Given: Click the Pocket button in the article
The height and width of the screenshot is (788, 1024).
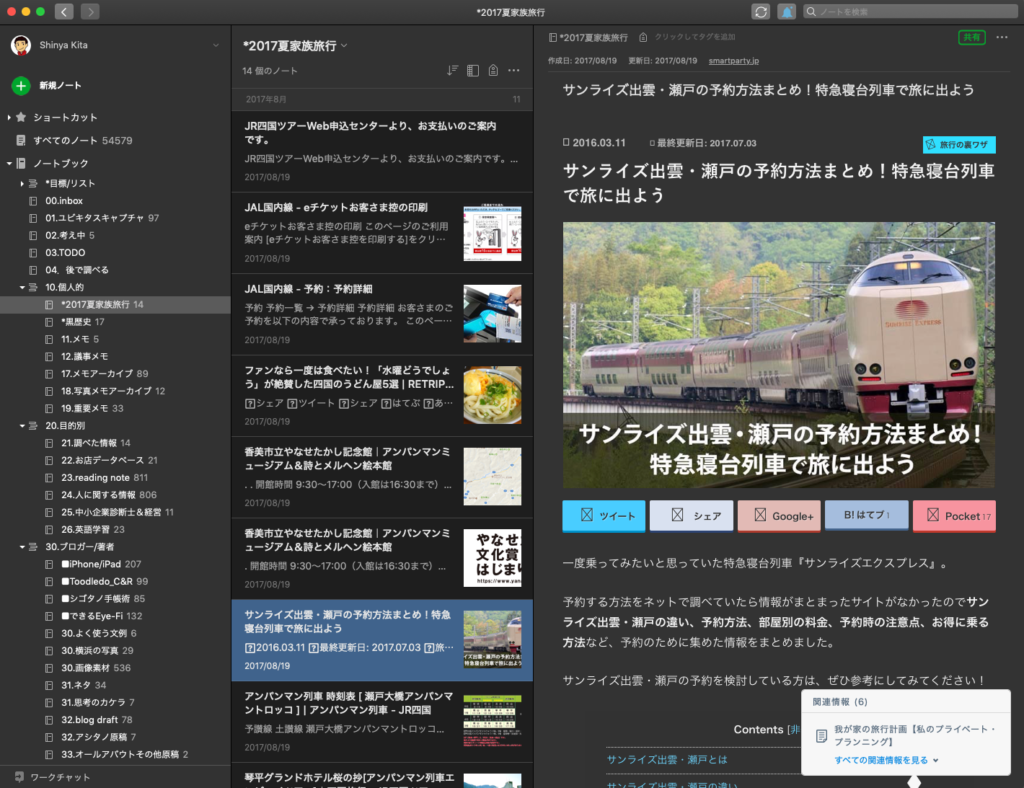Looking at the screenshot, I should 954,516.
